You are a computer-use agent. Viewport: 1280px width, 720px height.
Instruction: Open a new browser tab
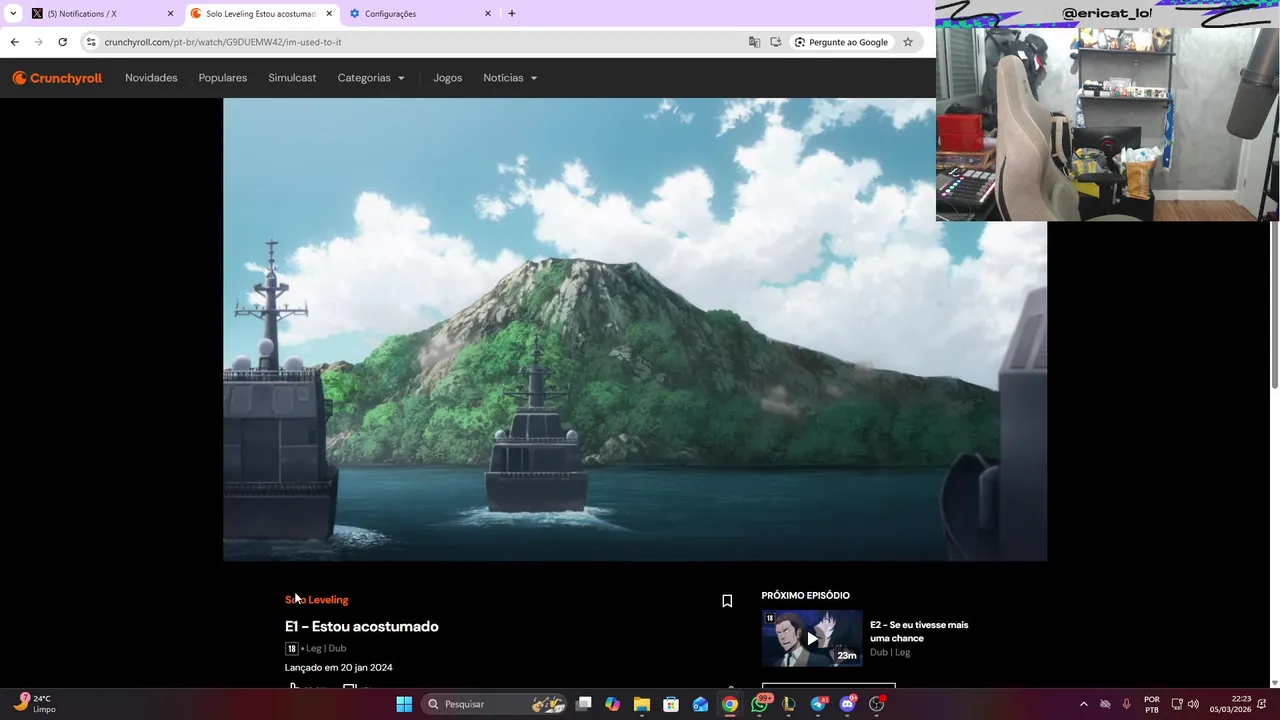512,14
